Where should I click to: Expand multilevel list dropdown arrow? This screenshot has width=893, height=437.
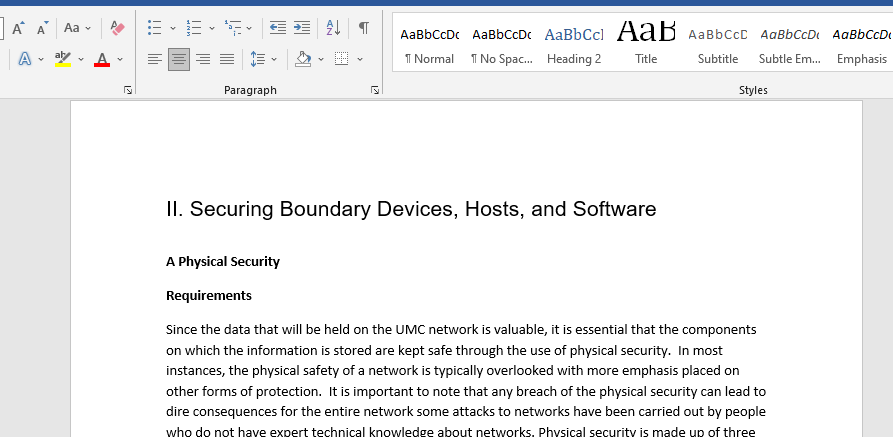(249, 28)
